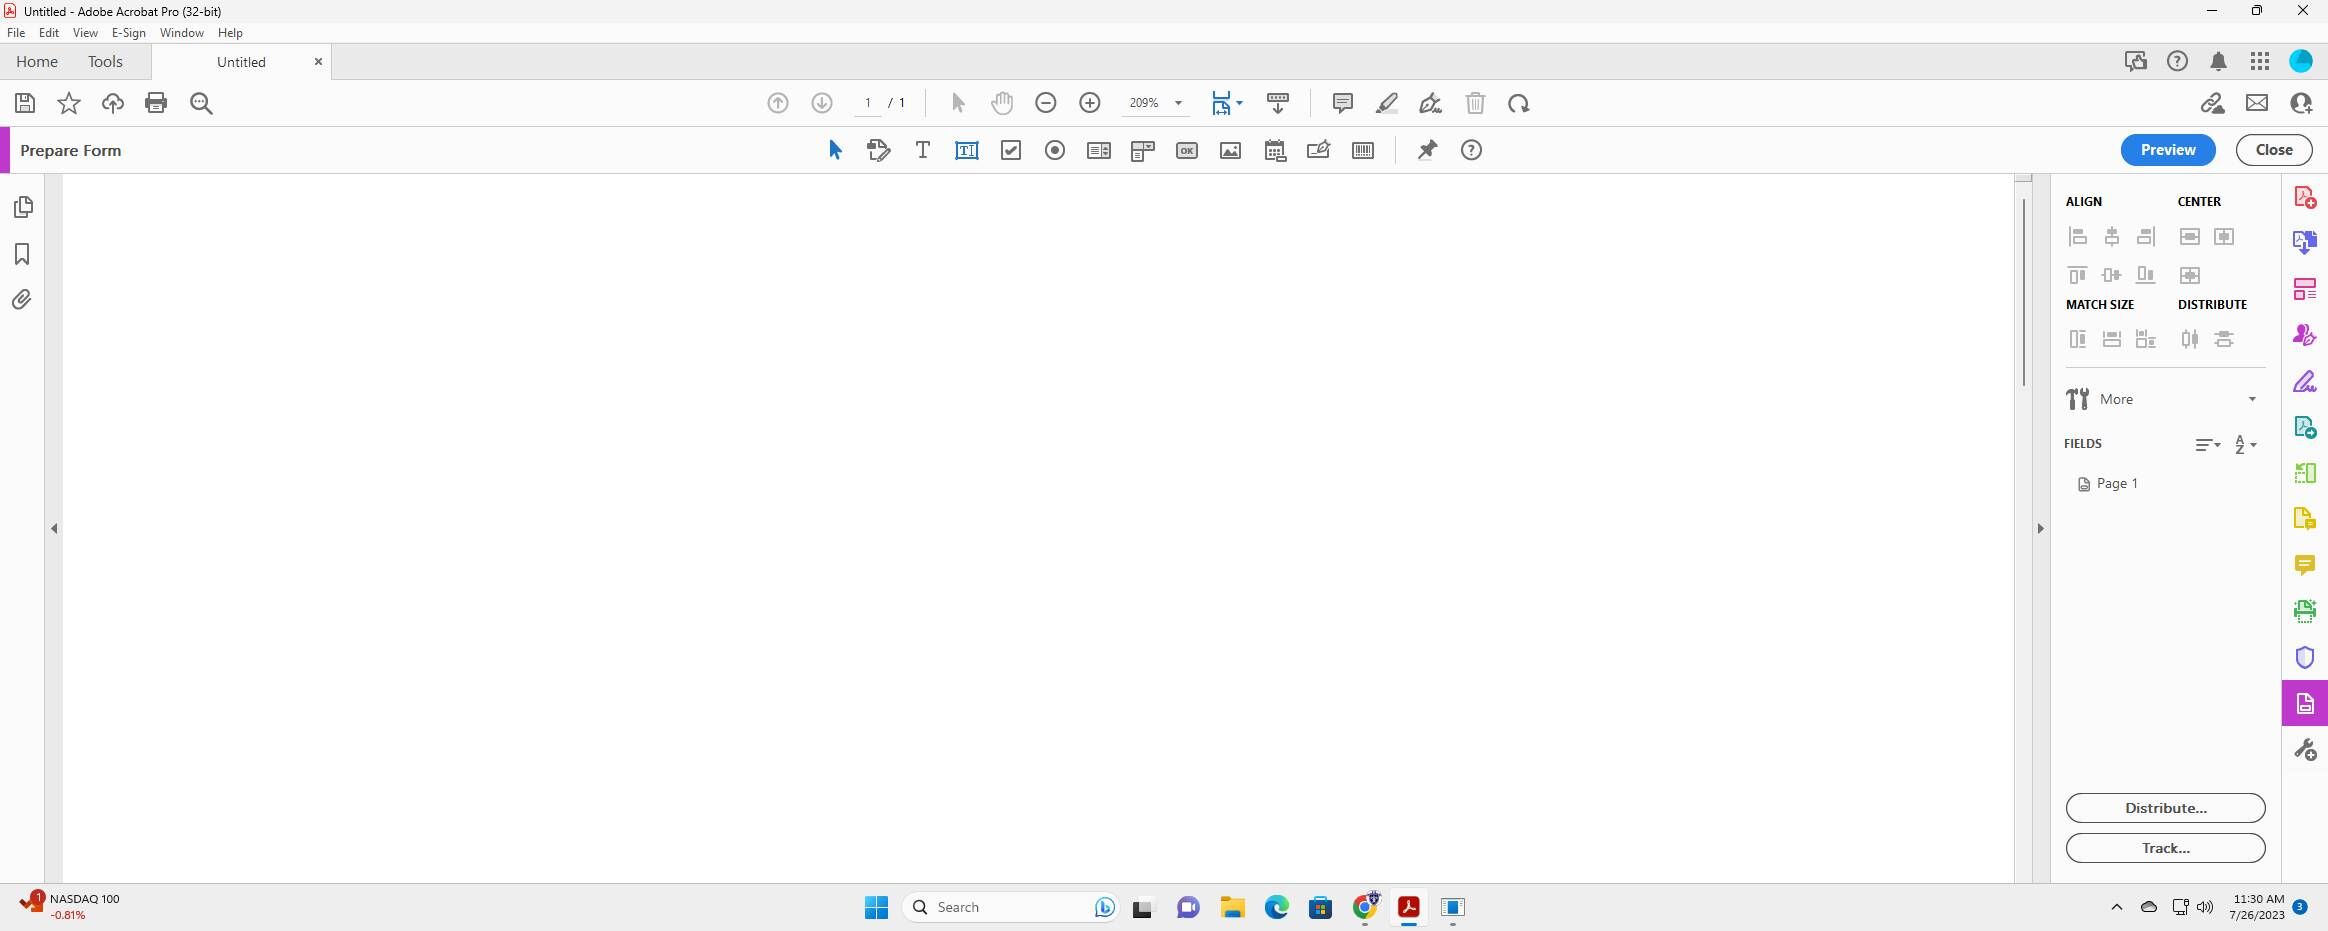Open Prepare Form help icon
The image size is (2328, 931).
tap(1471, 150)
